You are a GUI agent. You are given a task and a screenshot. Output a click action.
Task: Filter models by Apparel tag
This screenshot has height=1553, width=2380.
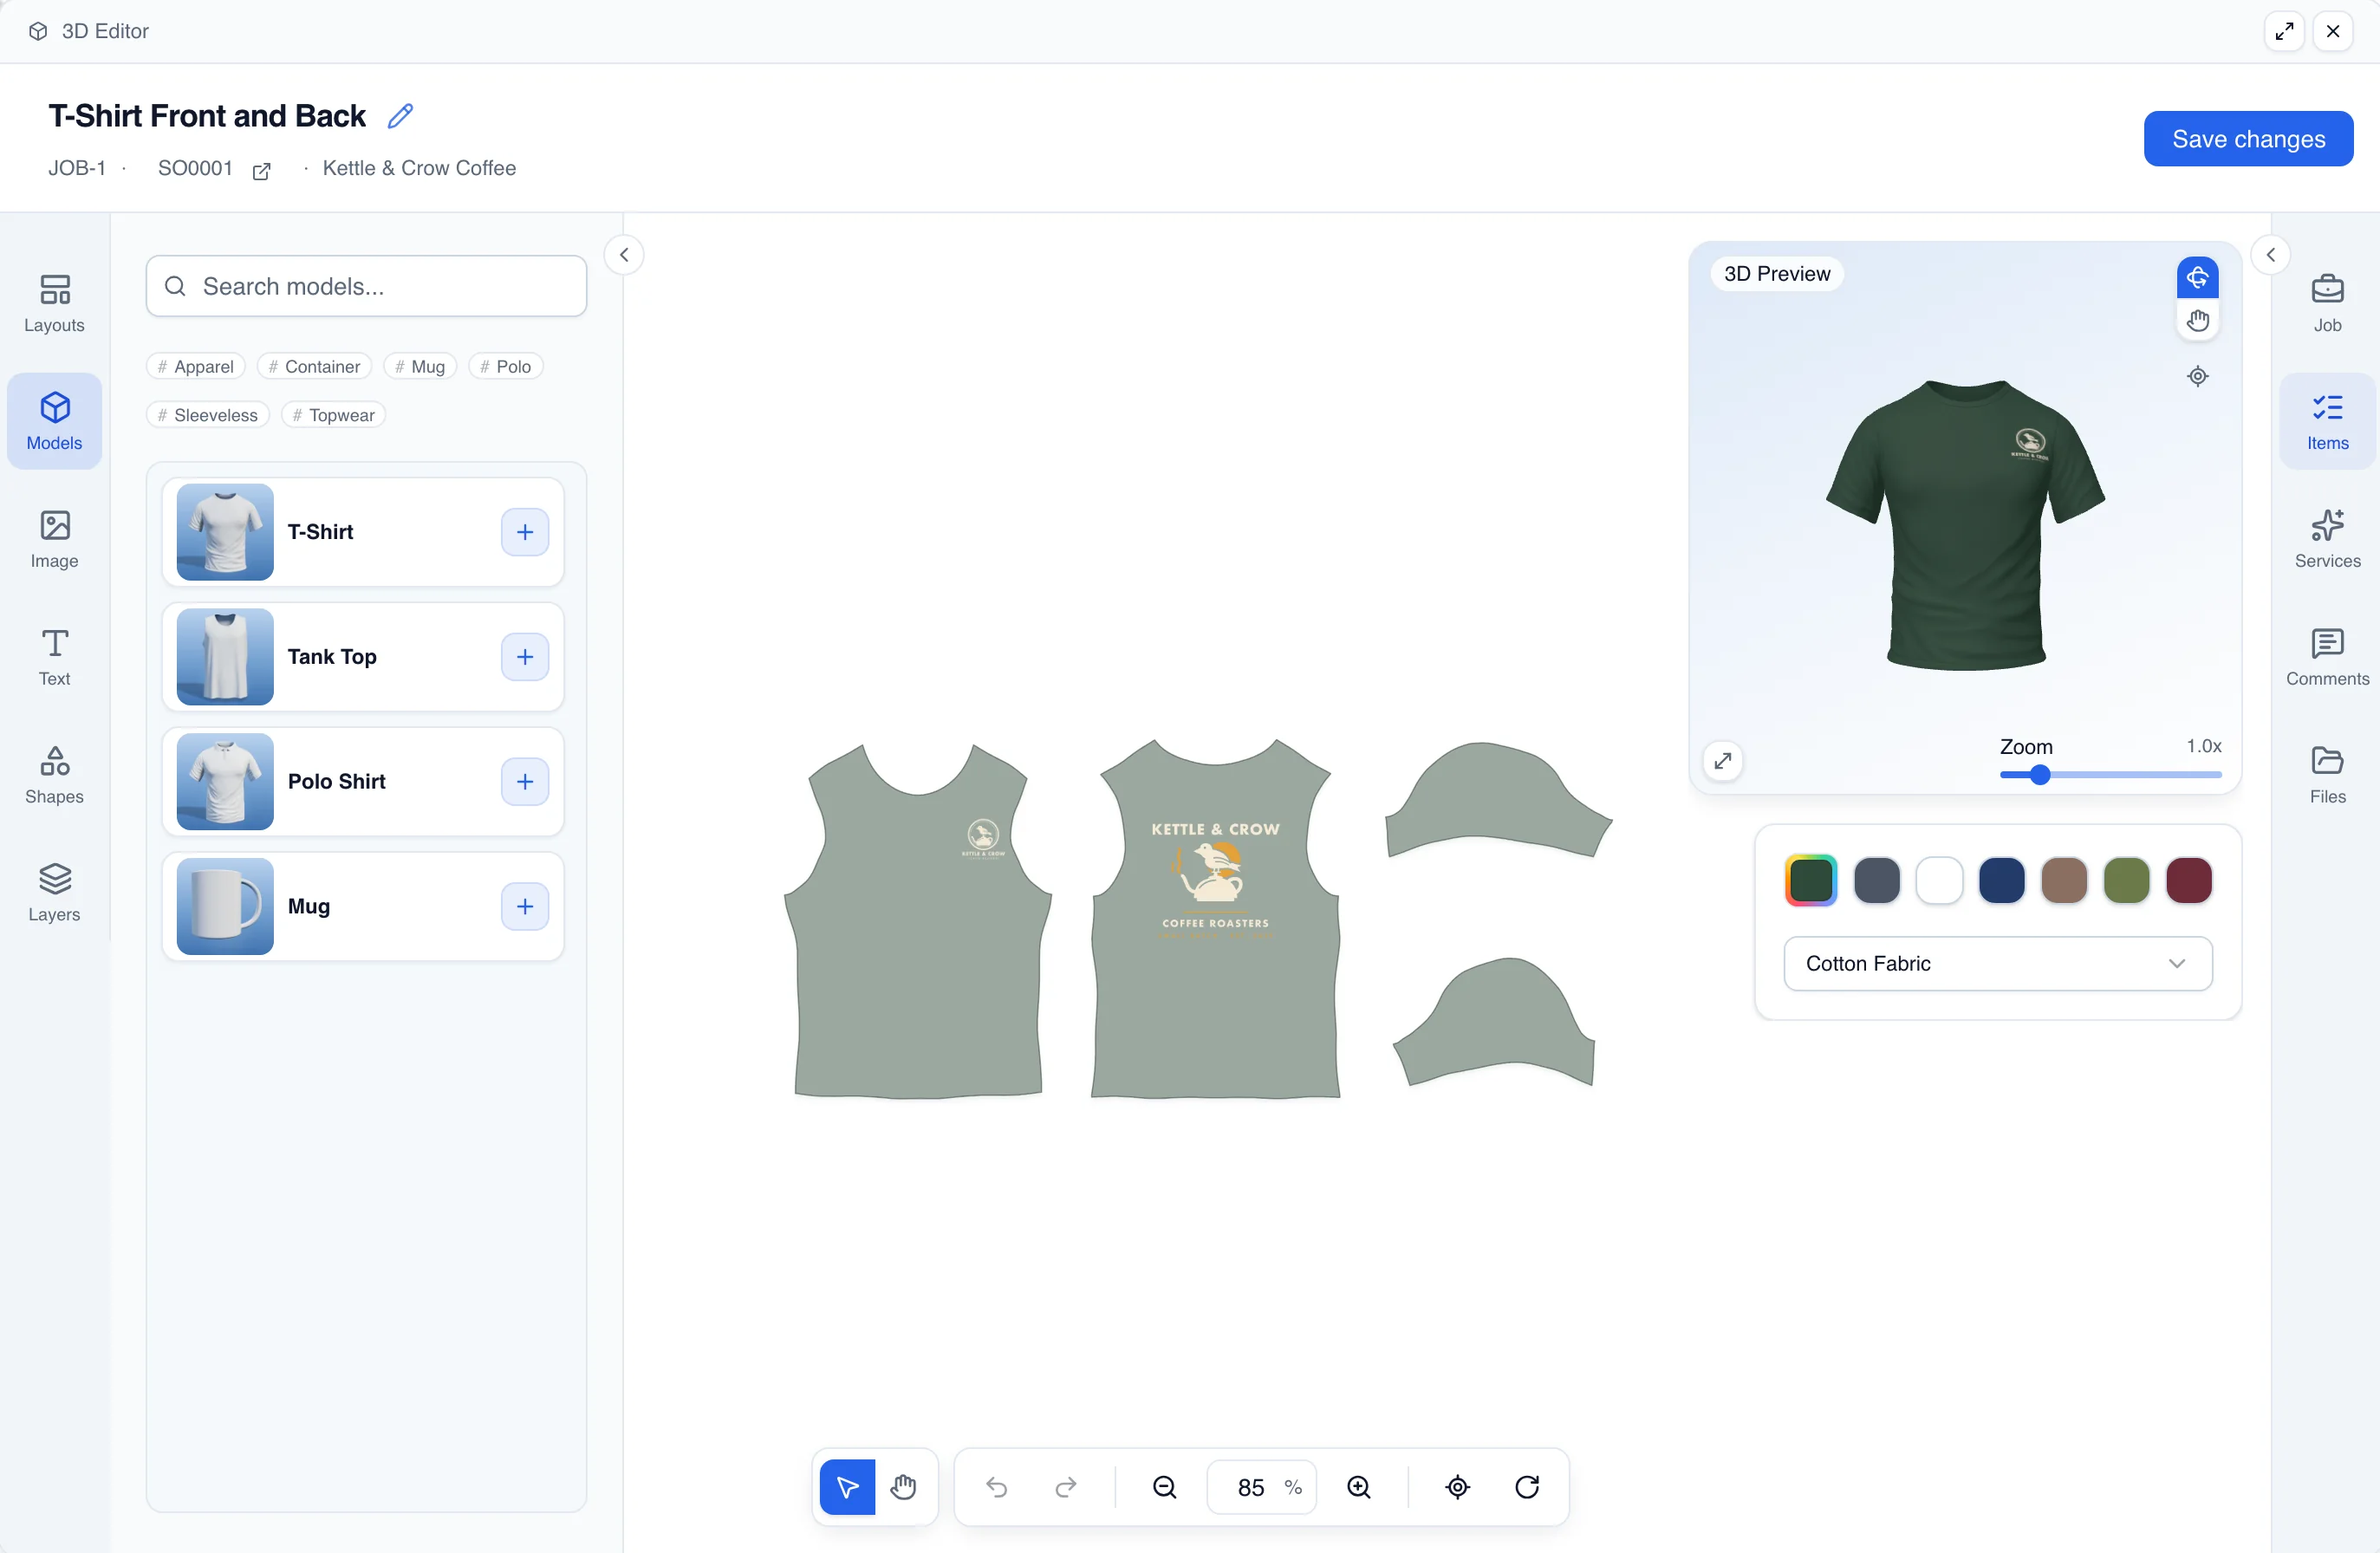(196, 366)
